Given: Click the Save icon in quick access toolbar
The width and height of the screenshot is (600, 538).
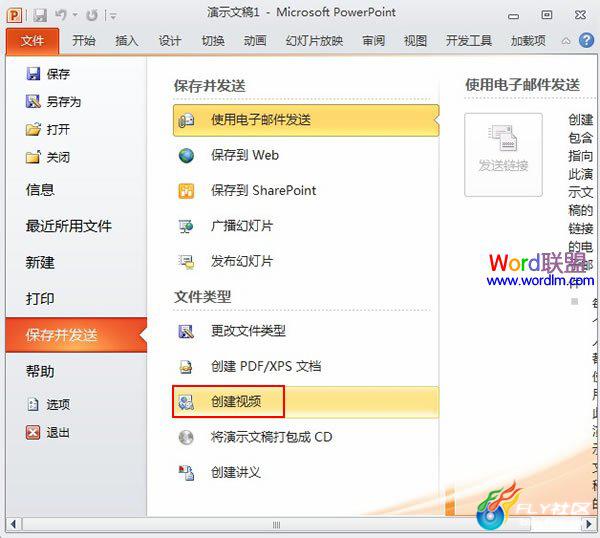Looking at the screenshot, I should coord(40,15).
